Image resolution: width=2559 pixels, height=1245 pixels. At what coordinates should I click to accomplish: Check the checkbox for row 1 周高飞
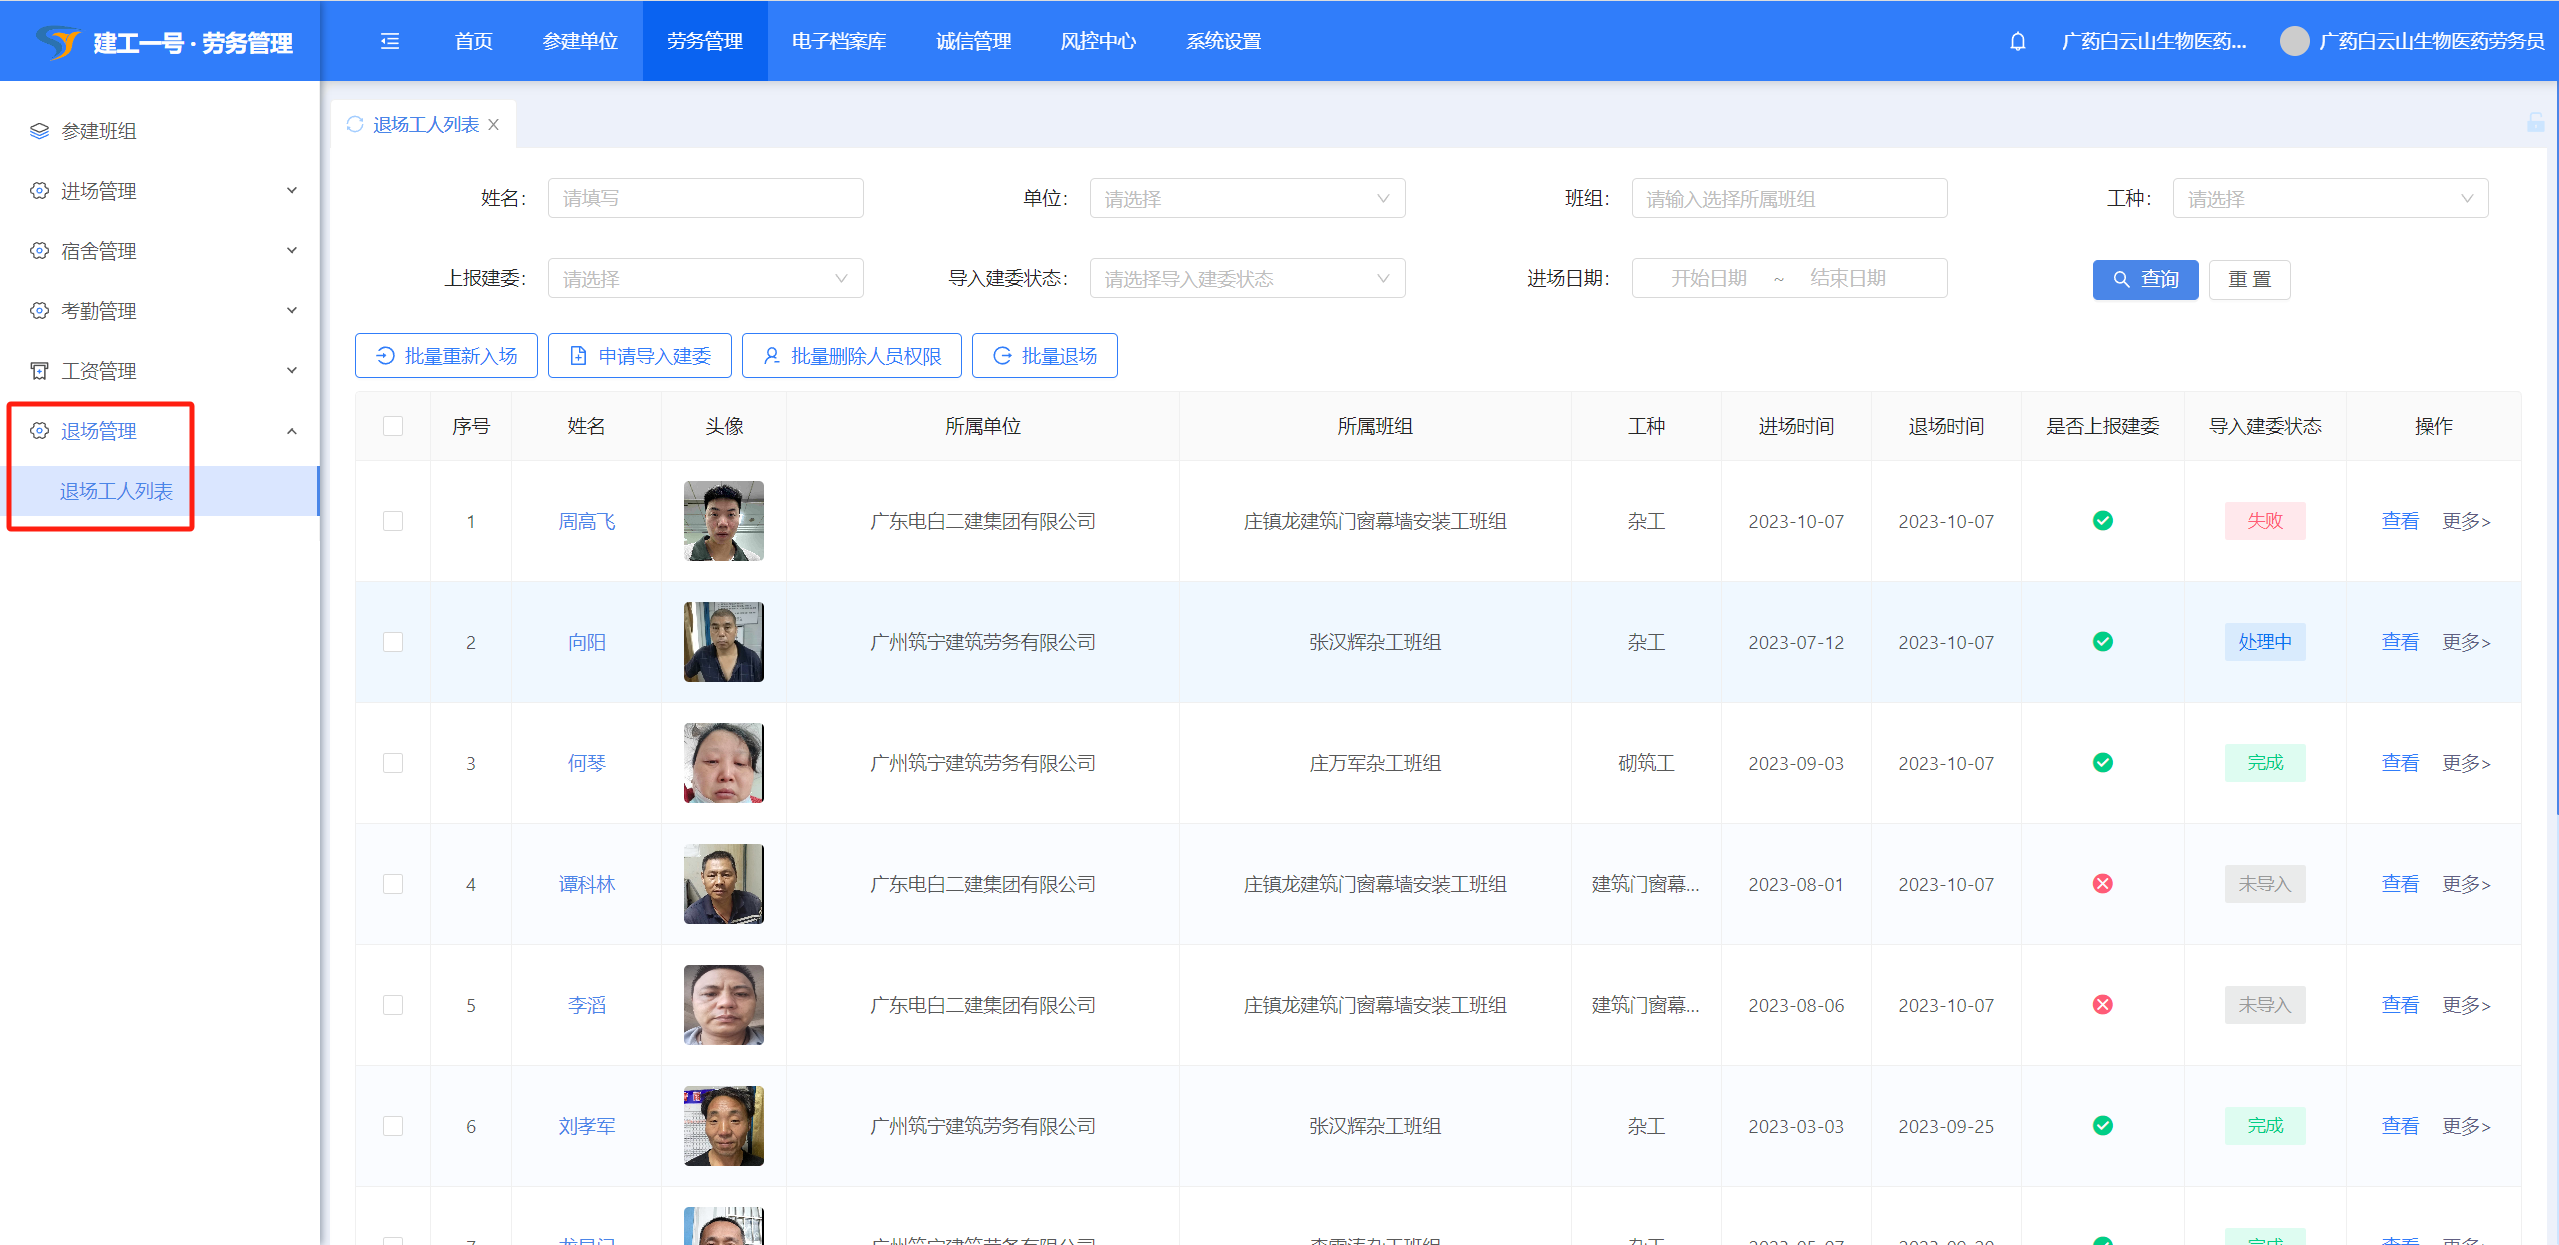pos(393,521)
